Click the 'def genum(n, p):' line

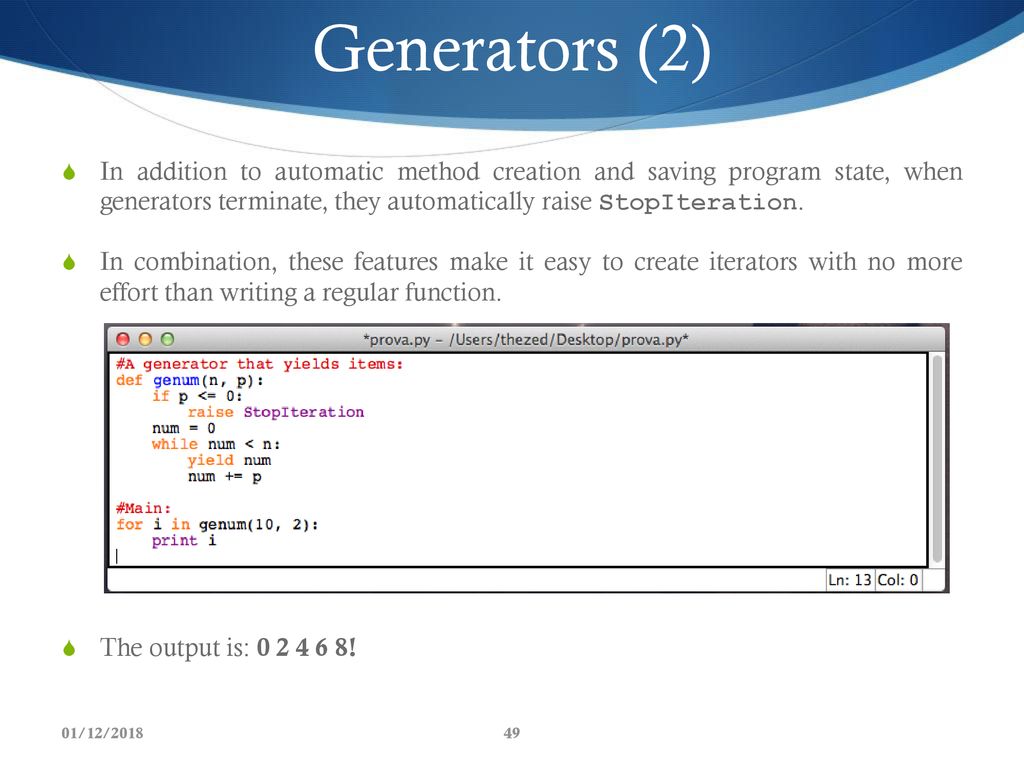click(x=190, y=381)
